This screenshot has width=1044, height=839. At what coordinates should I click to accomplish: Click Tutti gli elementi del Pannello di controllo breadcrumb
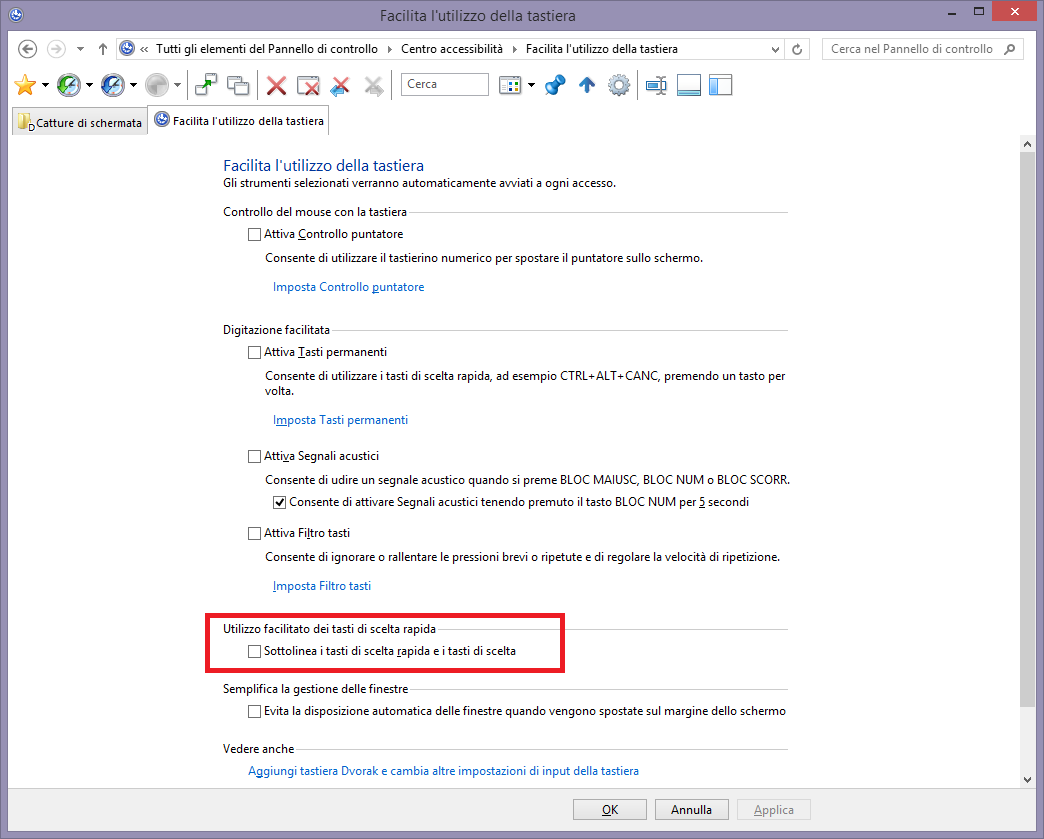click(x=266, y=49)
